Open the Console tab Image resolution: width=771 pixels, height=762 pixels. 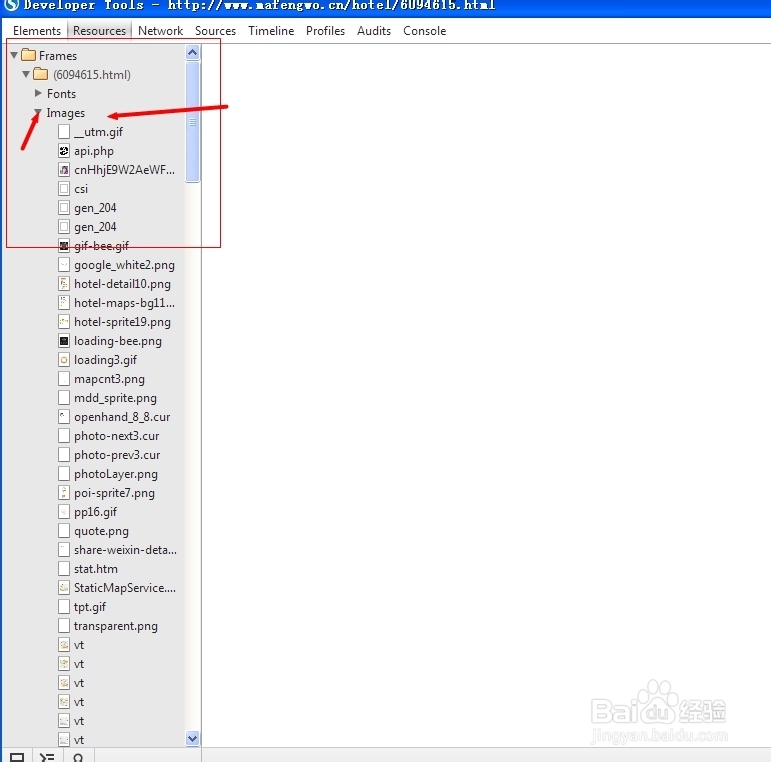coord(424,30)
